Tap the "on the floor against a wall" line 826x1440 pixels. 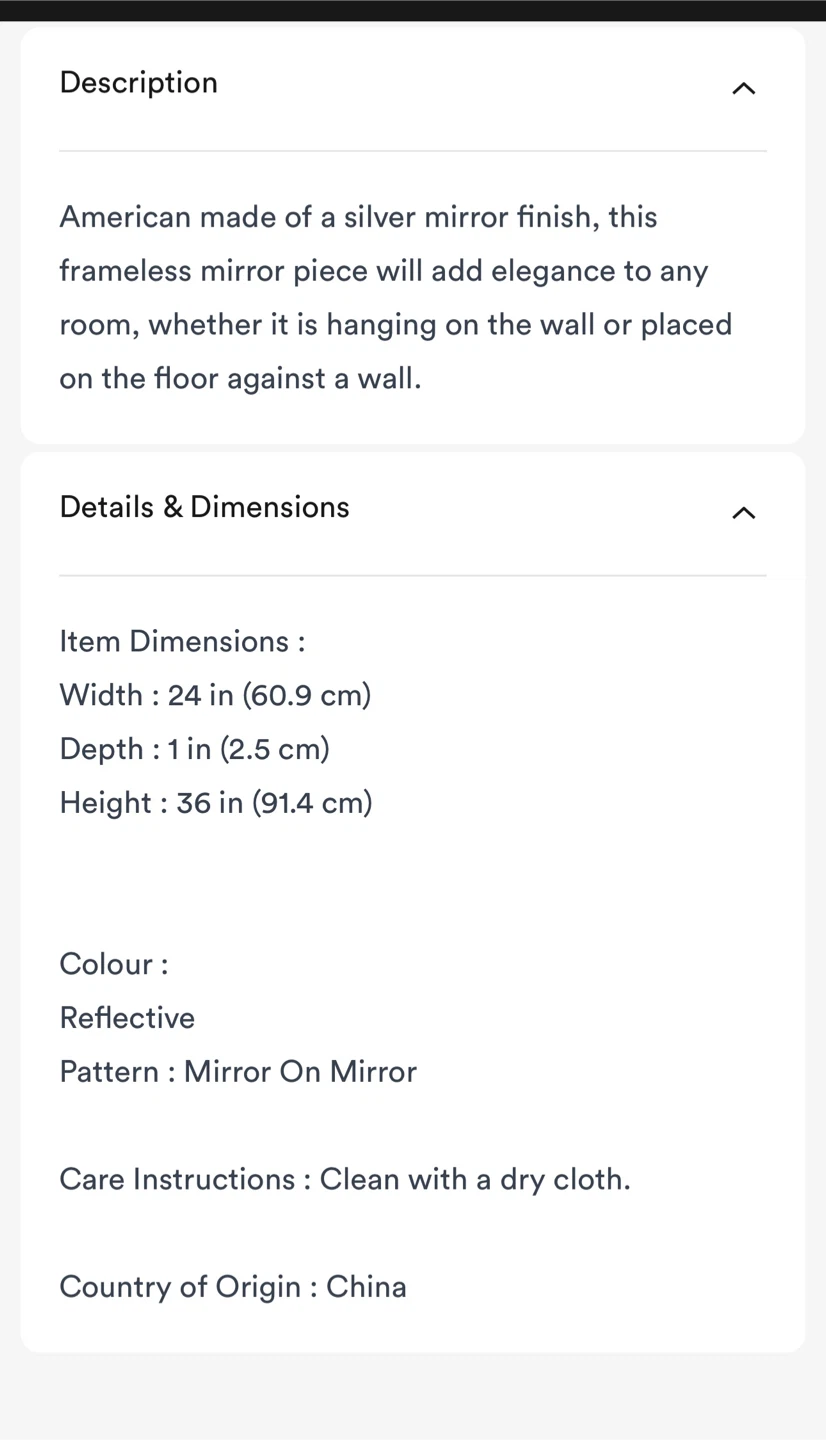[x=240, y=379]
